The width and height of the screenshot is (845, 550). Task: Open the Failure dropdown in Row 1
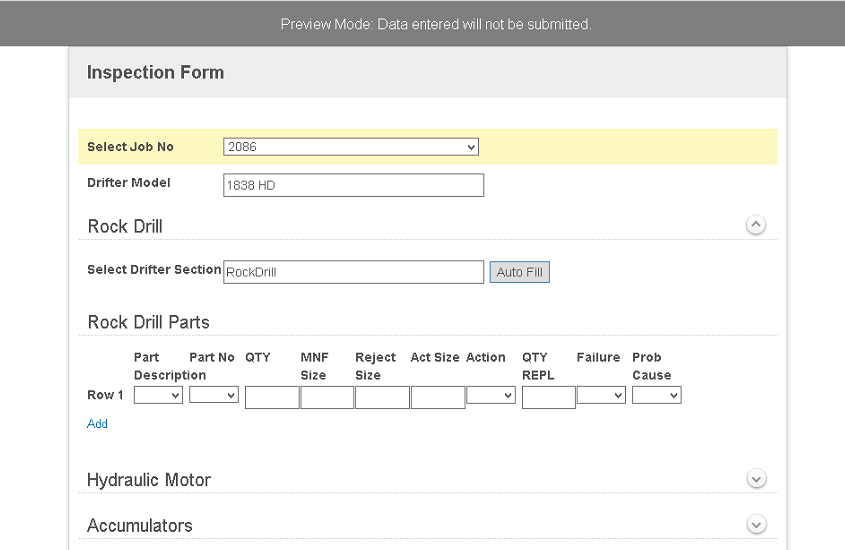[x=601, y=396]
